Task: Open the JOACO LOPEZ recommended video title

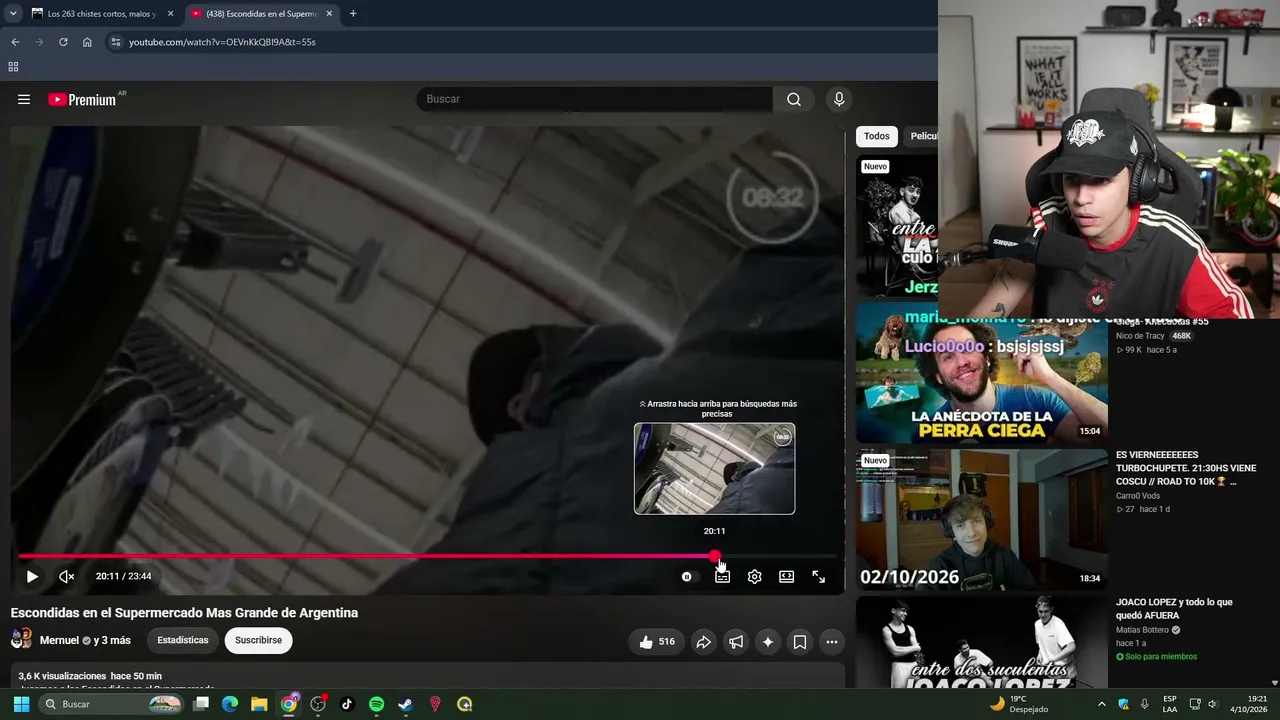Action: click(1174, 609)
